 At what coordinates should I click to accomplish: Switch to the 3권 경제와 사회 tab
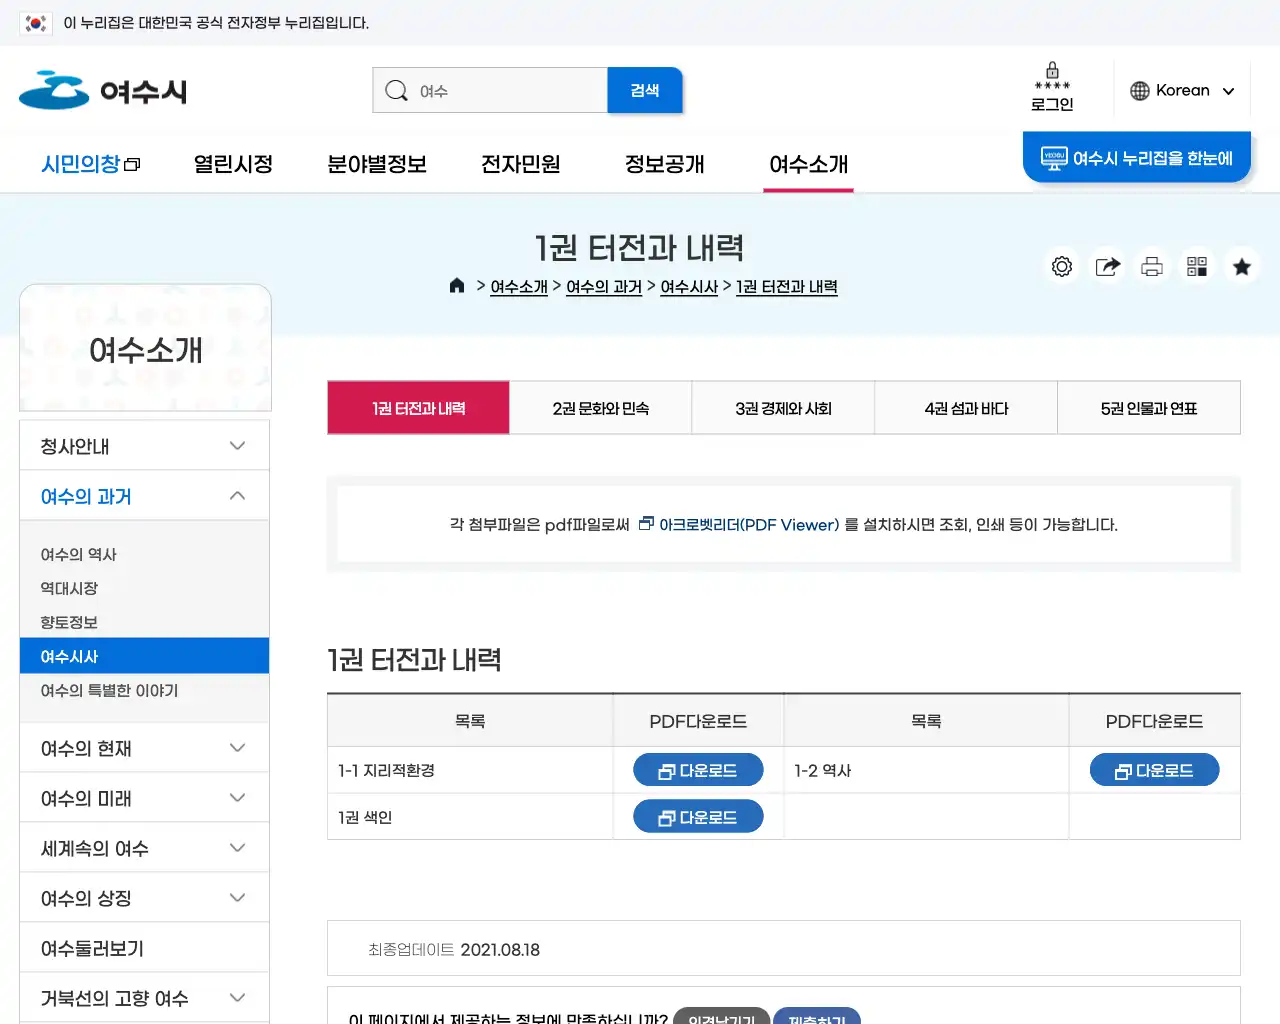coord(783,408)
